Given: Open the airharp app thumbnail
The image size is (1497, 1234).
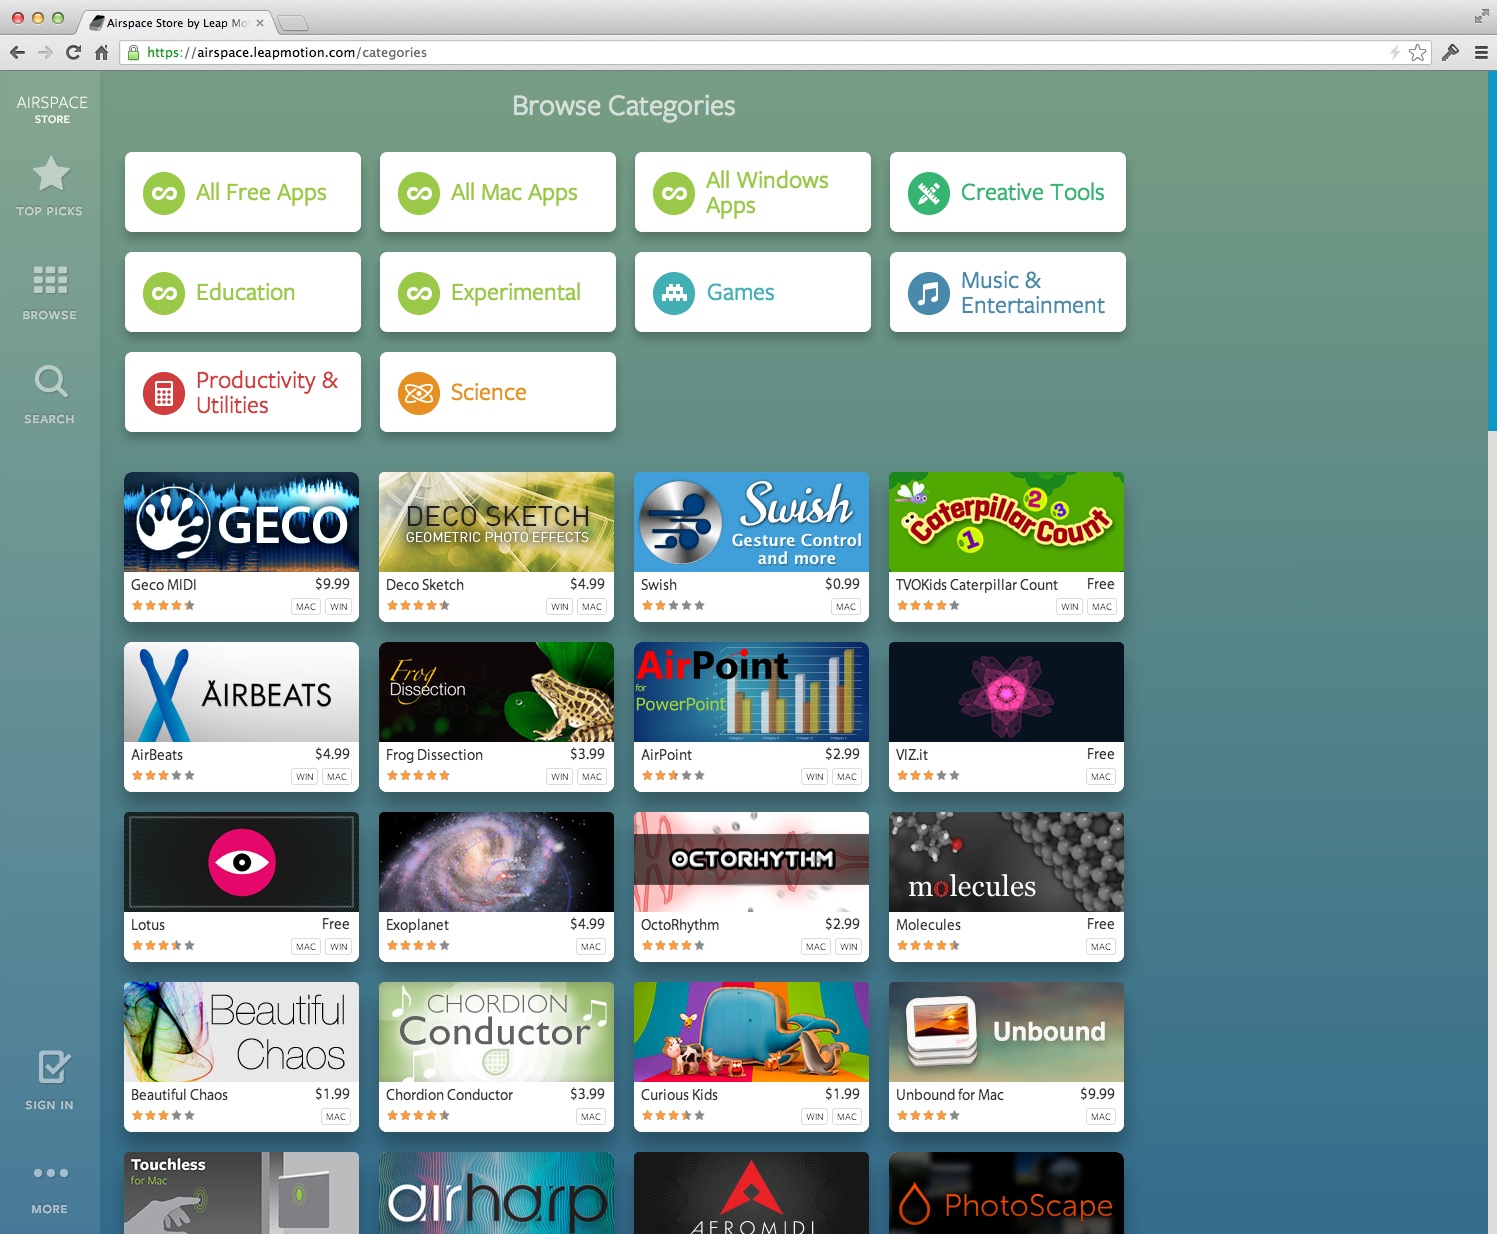Looking at the screenshot, I should 496,1193.
